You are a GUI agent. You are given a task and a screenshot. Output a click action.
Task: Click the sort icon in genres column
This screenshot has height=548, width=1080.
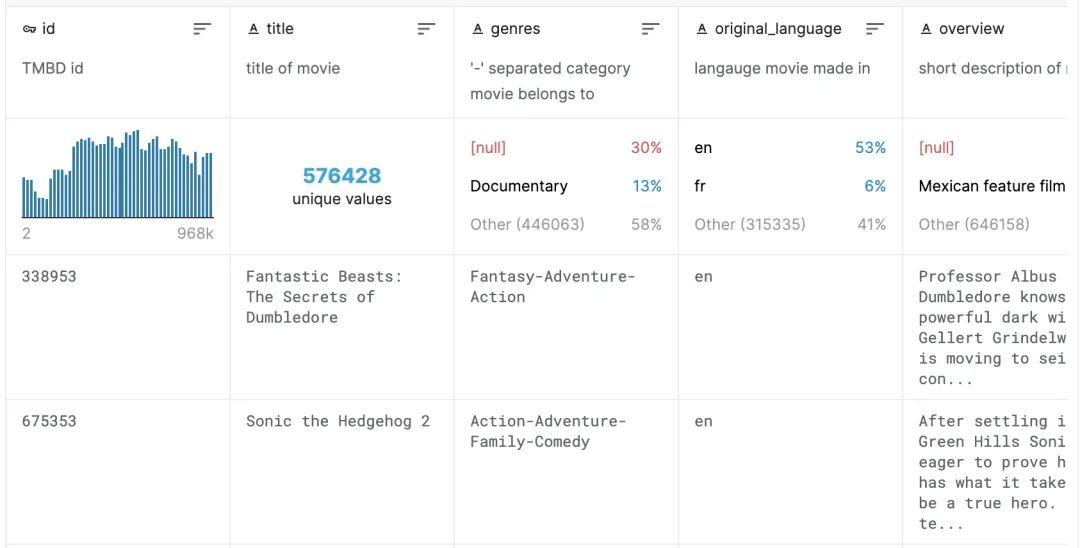coord(650,29)
